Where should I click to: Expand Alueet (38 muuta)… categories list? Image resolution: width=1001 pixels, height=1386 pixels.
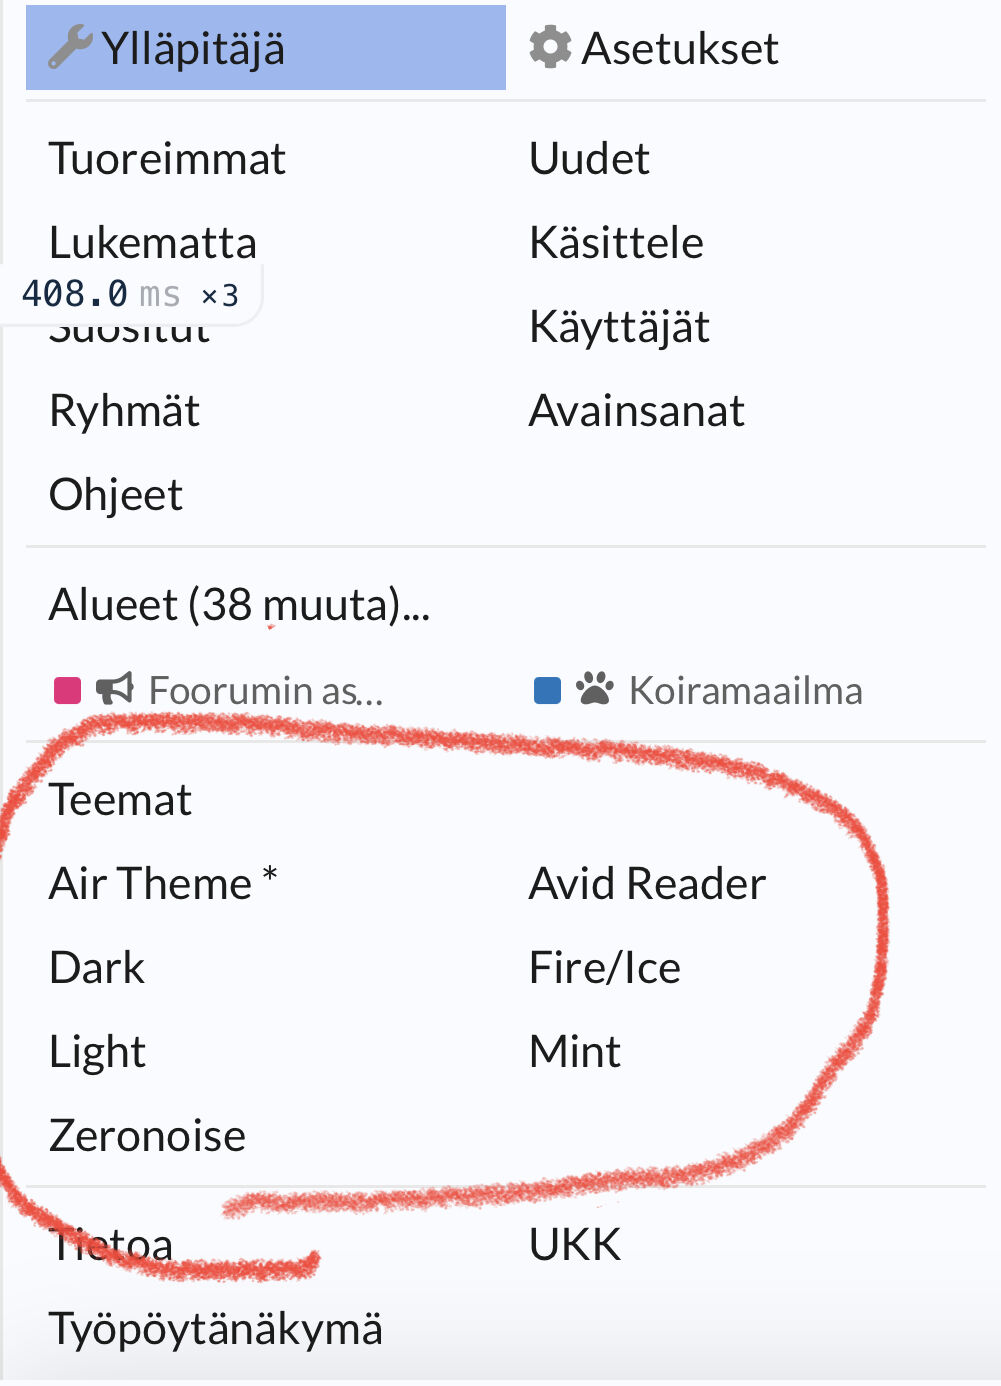coord(239,605)
